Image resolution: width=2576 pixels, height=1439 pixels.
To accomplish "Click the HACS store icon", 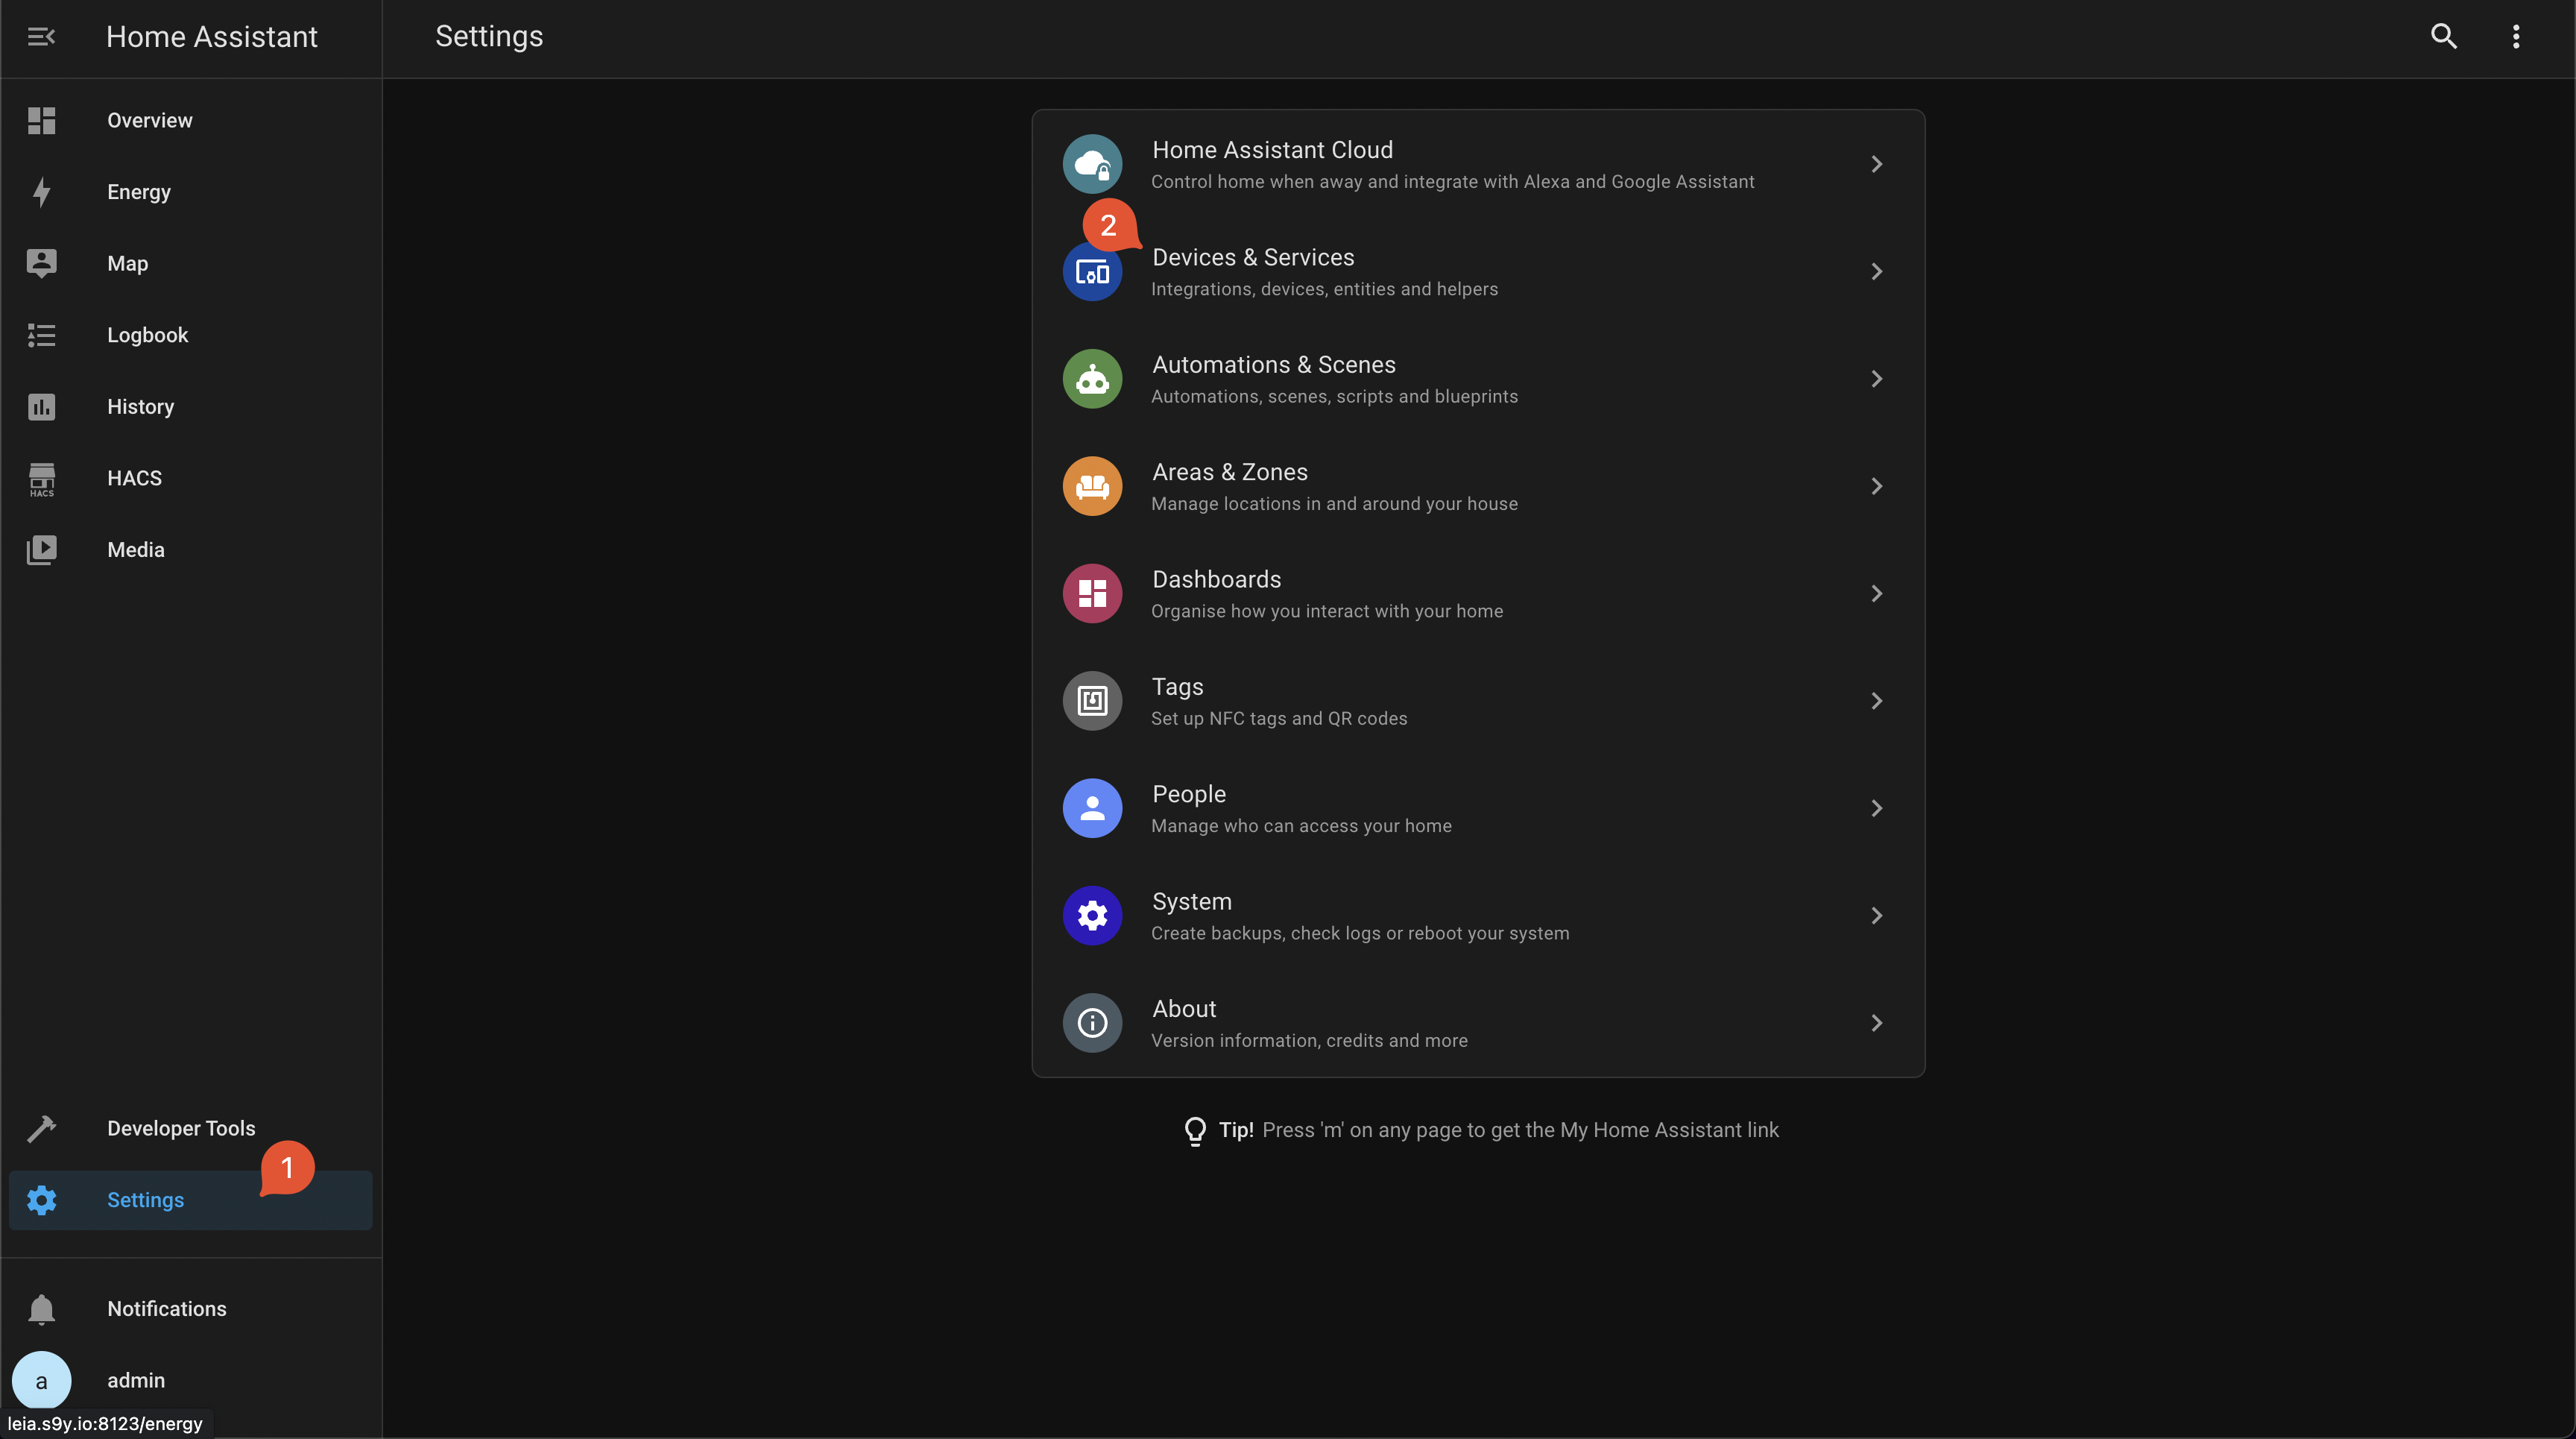I will click(x=41, y=479).
